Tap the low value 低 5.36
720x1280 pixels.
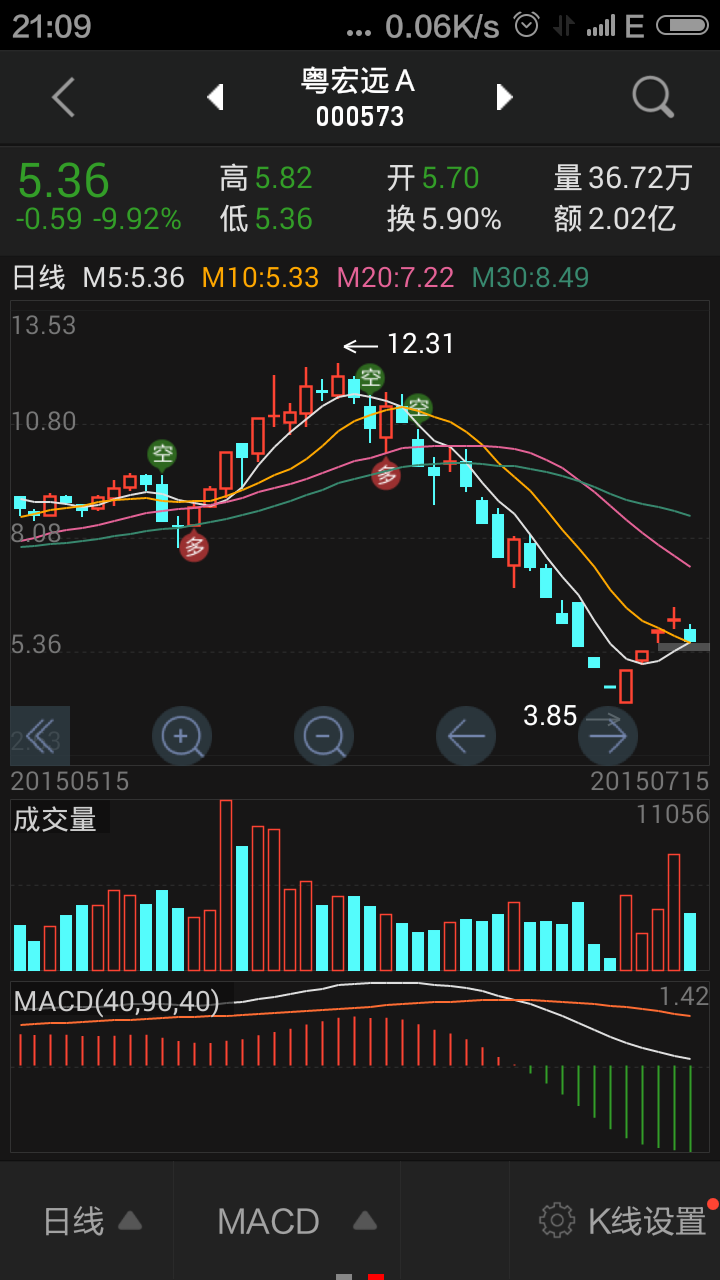coord(266,219)
